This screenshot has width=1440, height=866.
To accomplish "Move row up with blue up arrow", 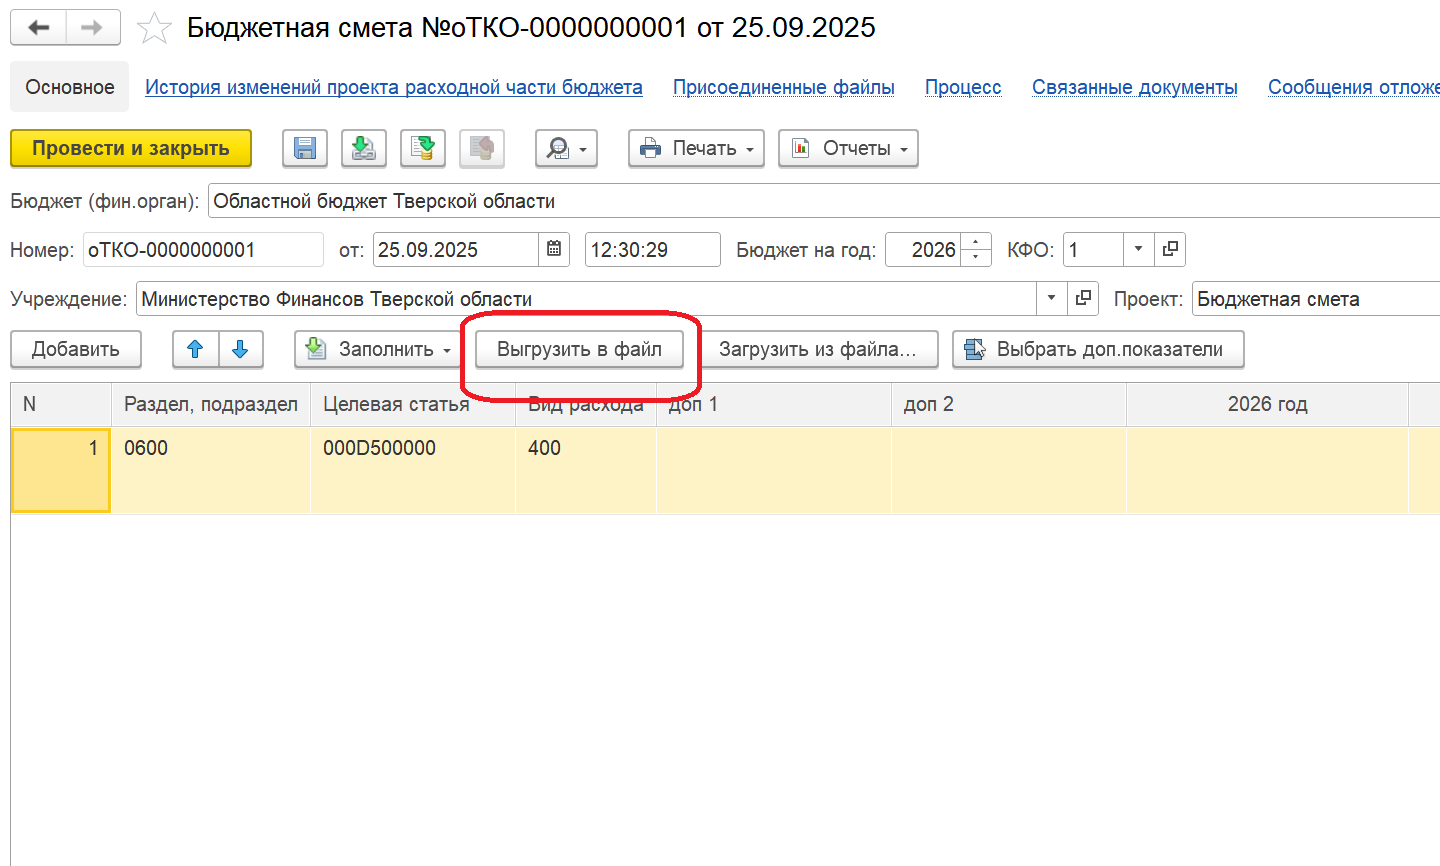I will [195, 349].
